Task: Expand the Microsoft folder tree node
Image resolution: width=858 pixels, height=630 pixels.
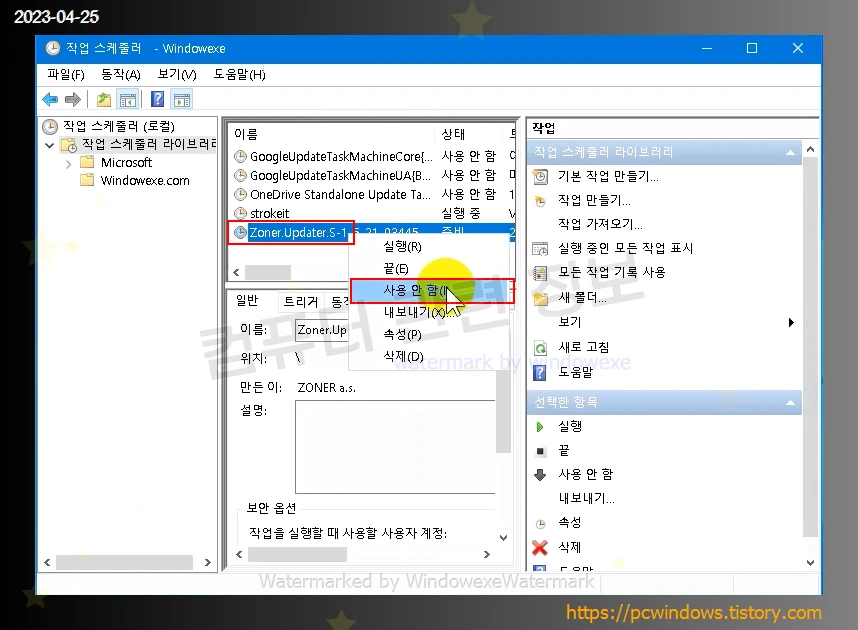Action: (68, 164)
